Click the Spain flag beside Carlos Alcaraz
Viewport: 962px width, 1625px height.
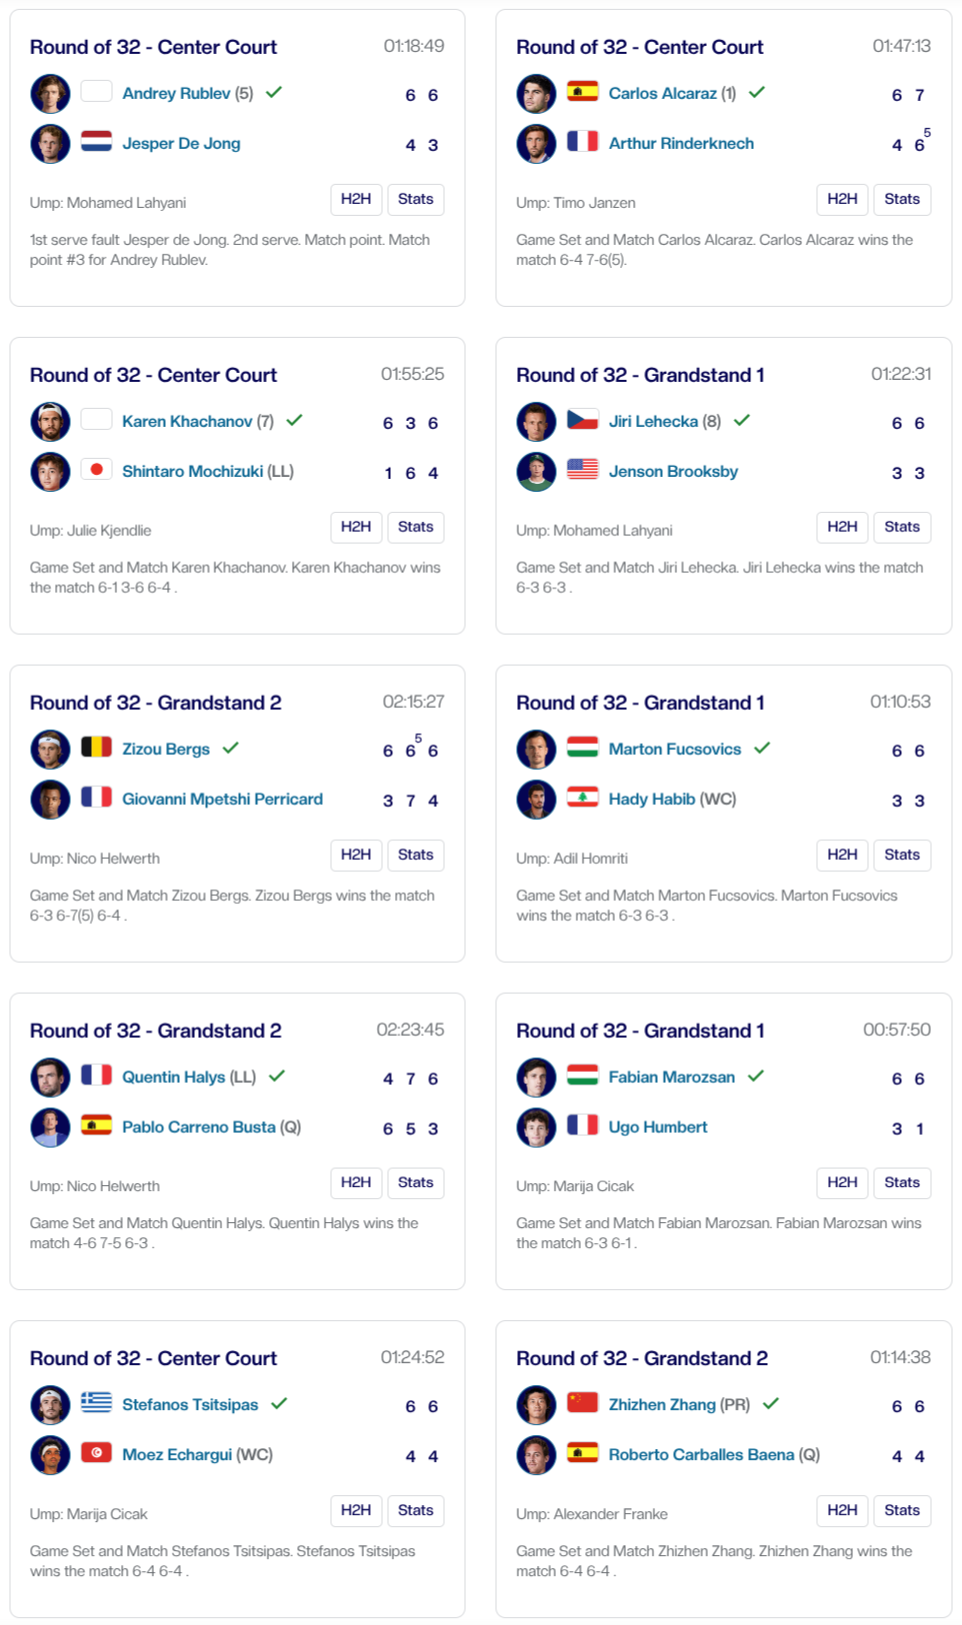click(x=582, y=92)
